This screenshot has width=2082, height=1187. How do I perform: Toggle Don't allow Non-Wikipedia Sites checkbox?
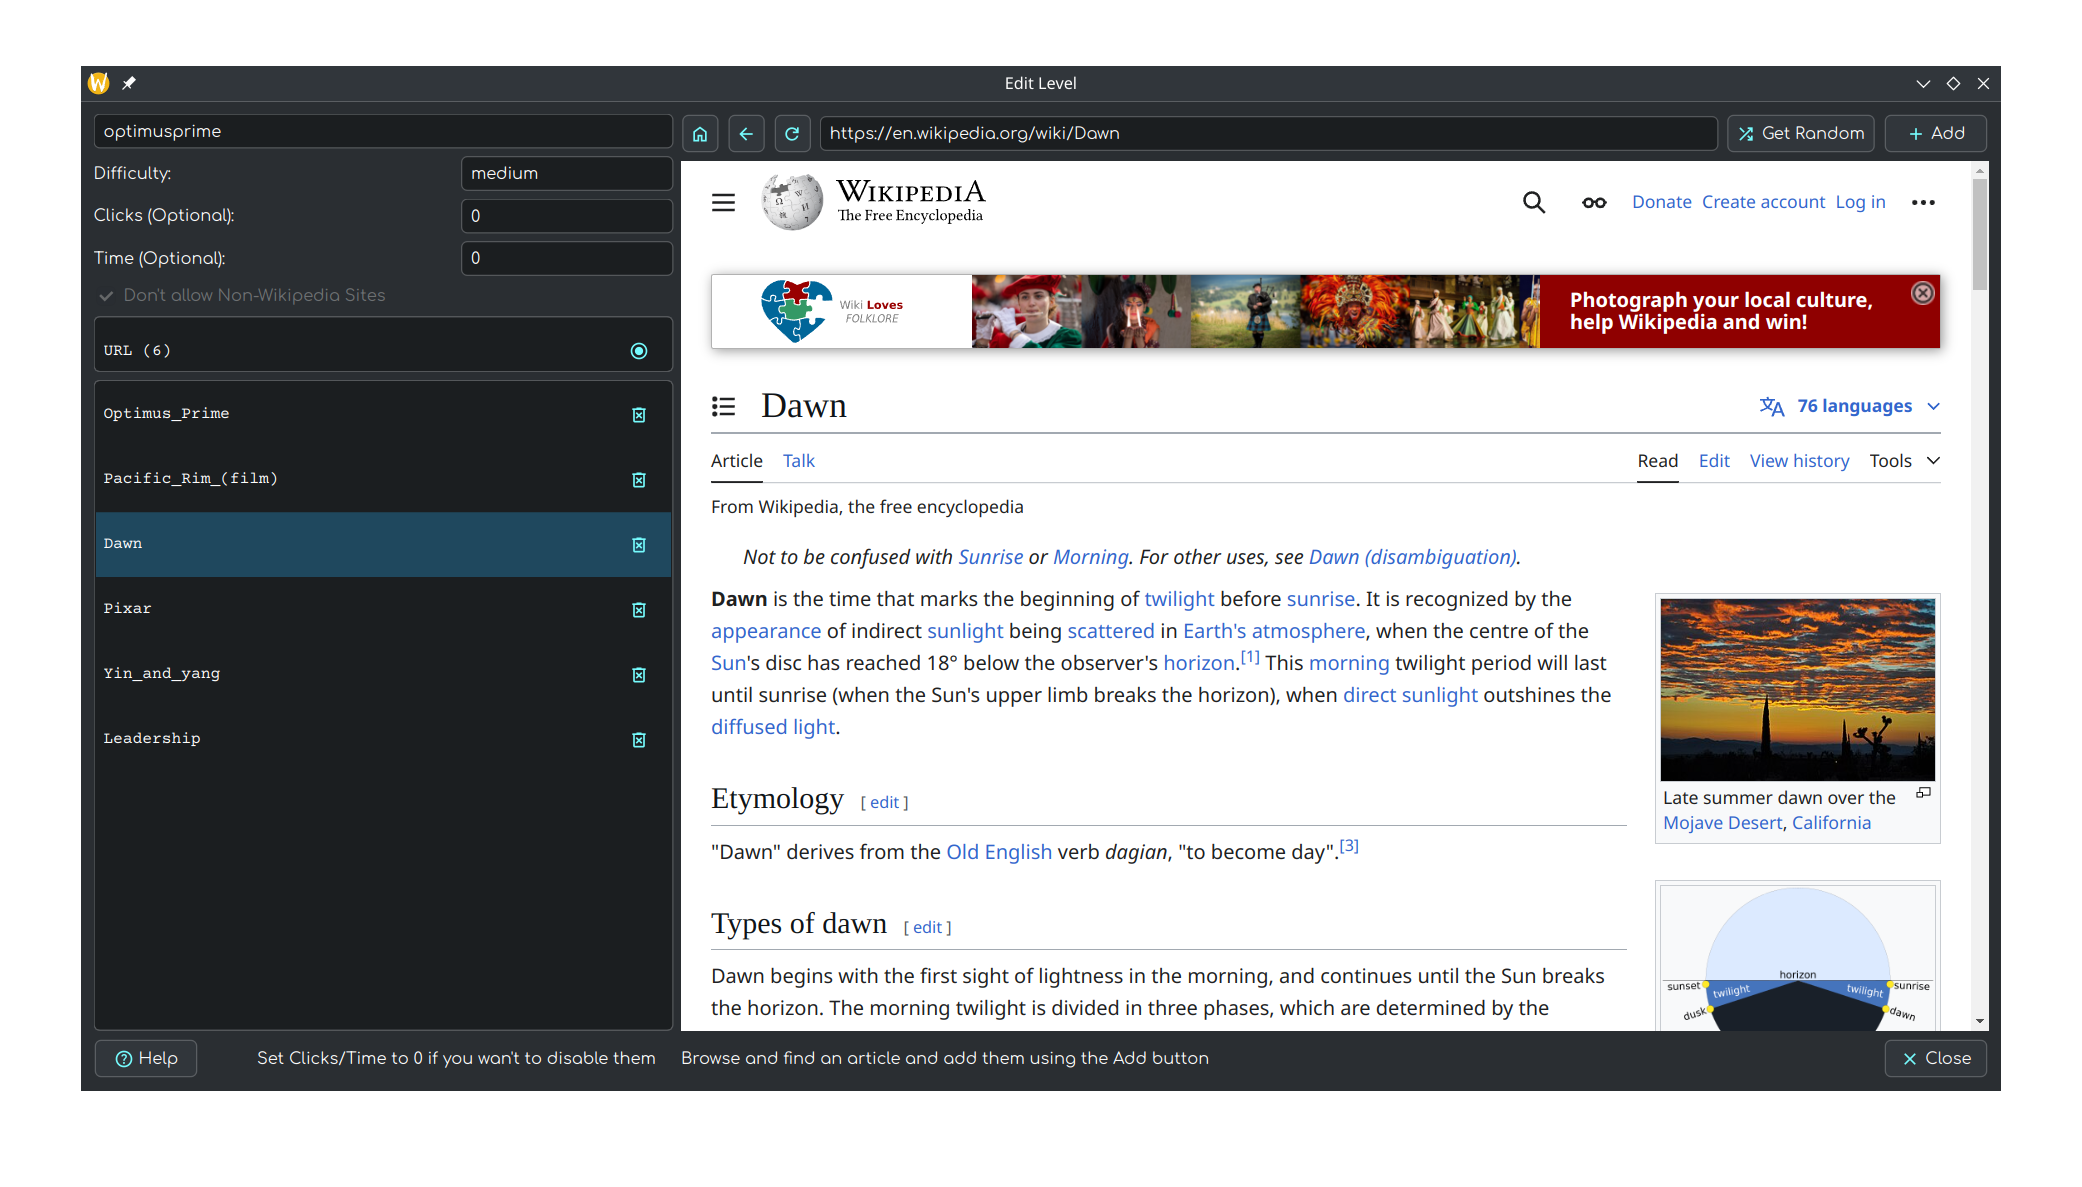(107, 296)
